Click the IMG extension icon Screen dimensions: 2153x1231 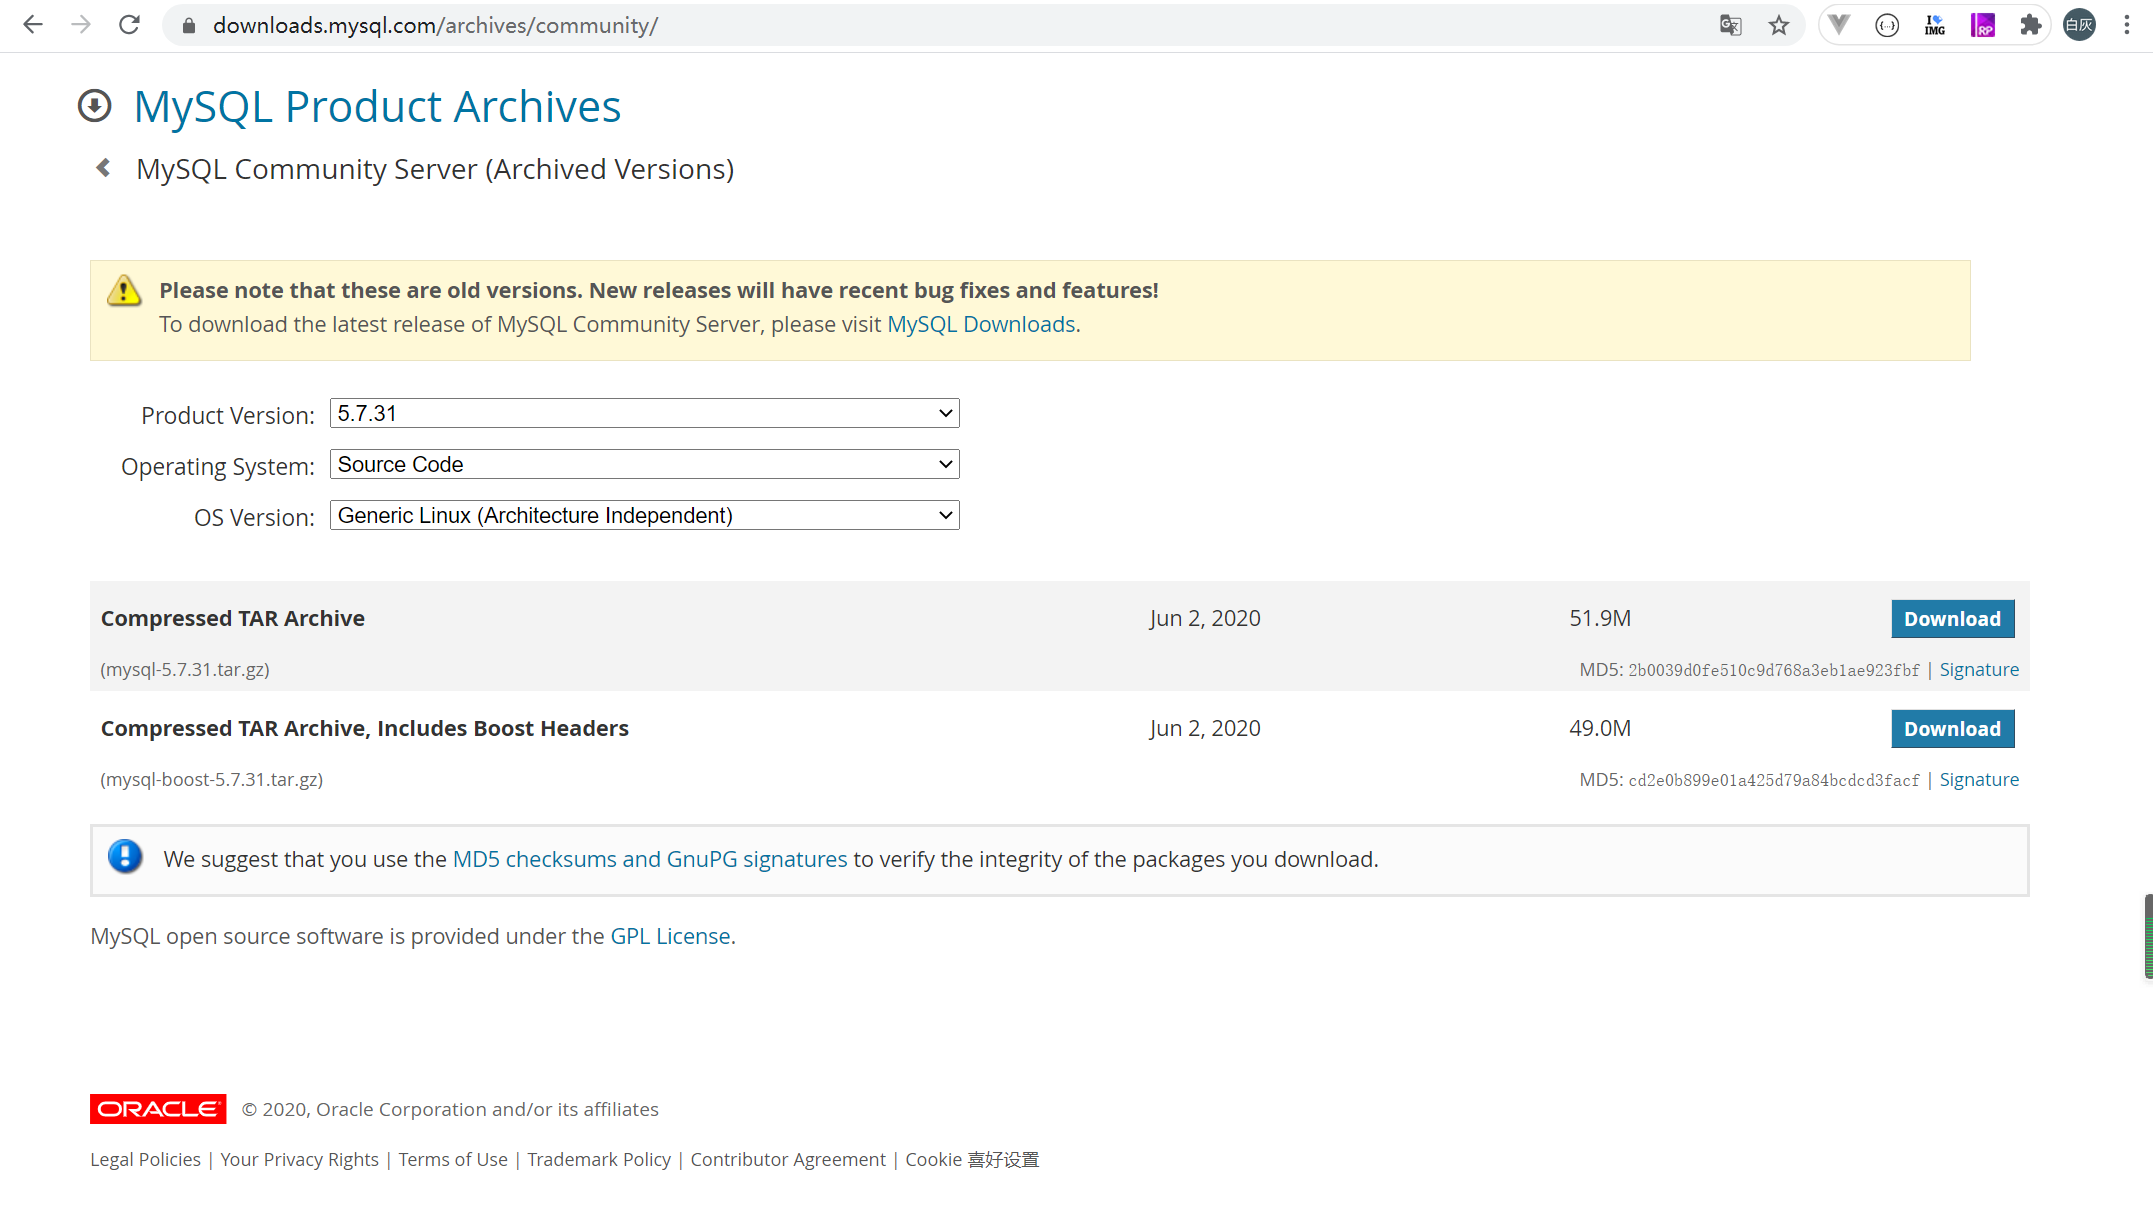tap(1934, 25)
